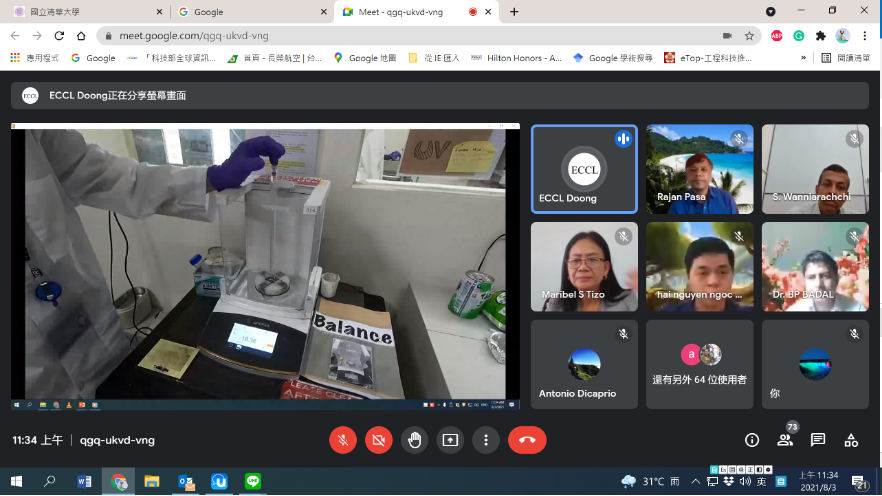Switch to the 國立清華大學 browser tab
This screenshot has width=882, height=496.
(x=87, y=12)
